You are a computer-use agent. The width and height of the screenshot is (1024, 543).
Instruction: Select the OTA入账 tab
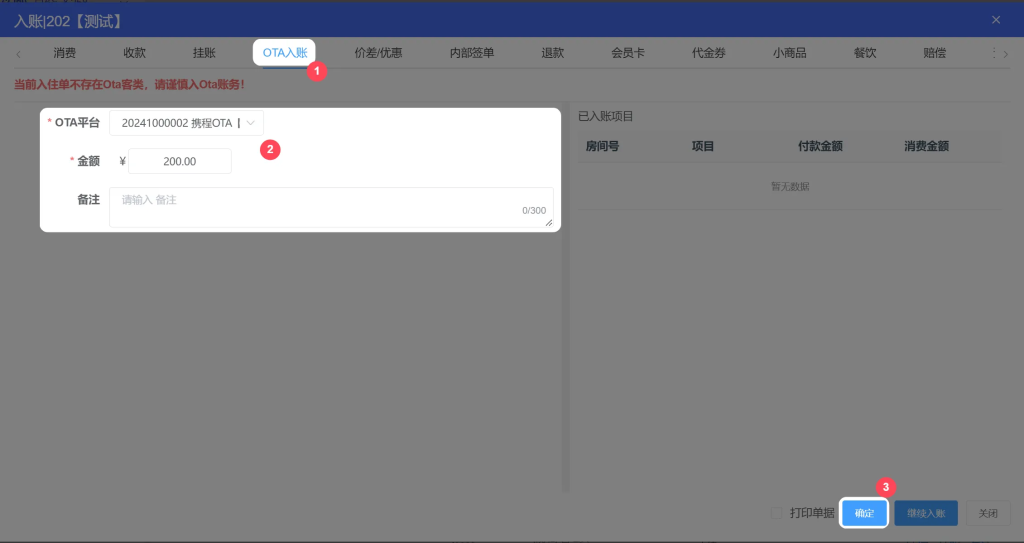[284, 53]
